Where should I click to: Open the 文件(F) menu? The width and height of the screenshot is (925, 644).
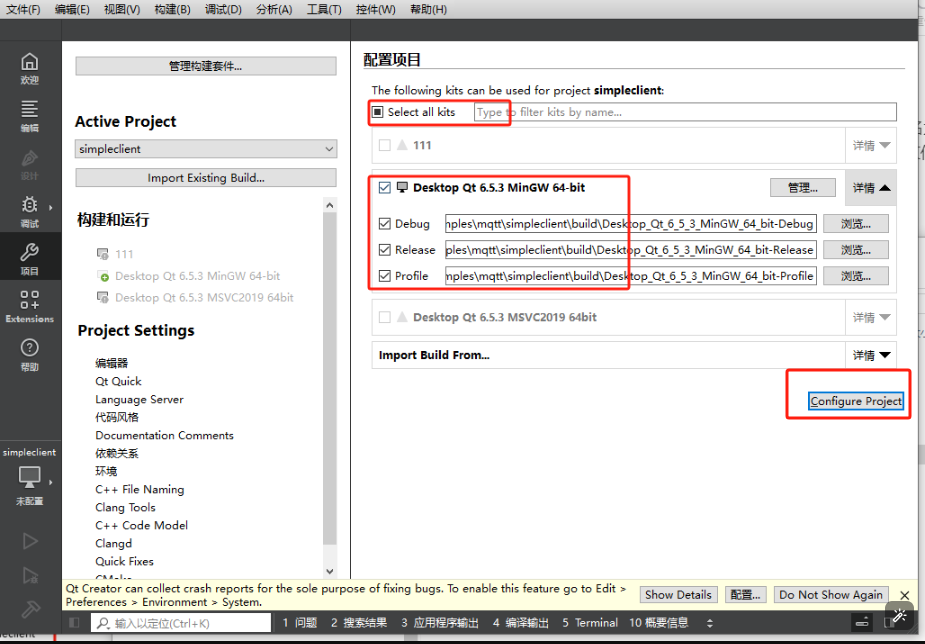coord(23,9)
